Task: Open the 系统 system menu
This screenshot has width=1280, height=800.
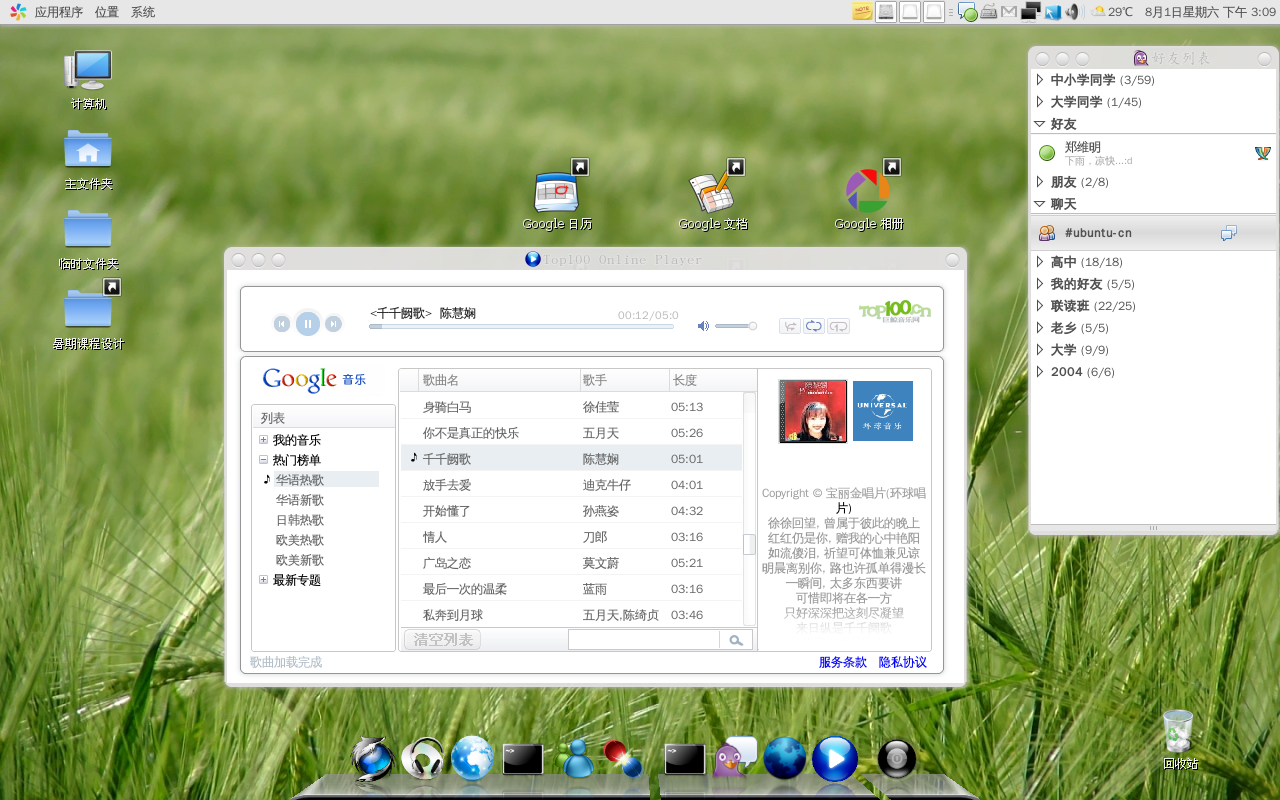Action: click(x=143, y=12)
